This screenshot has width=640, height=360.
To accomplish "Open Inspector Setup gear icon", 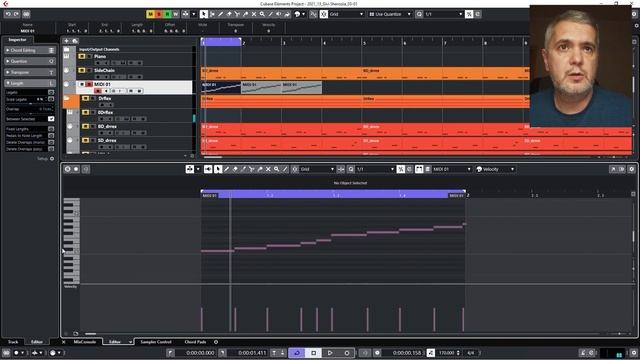I will (x=52, y=158).
